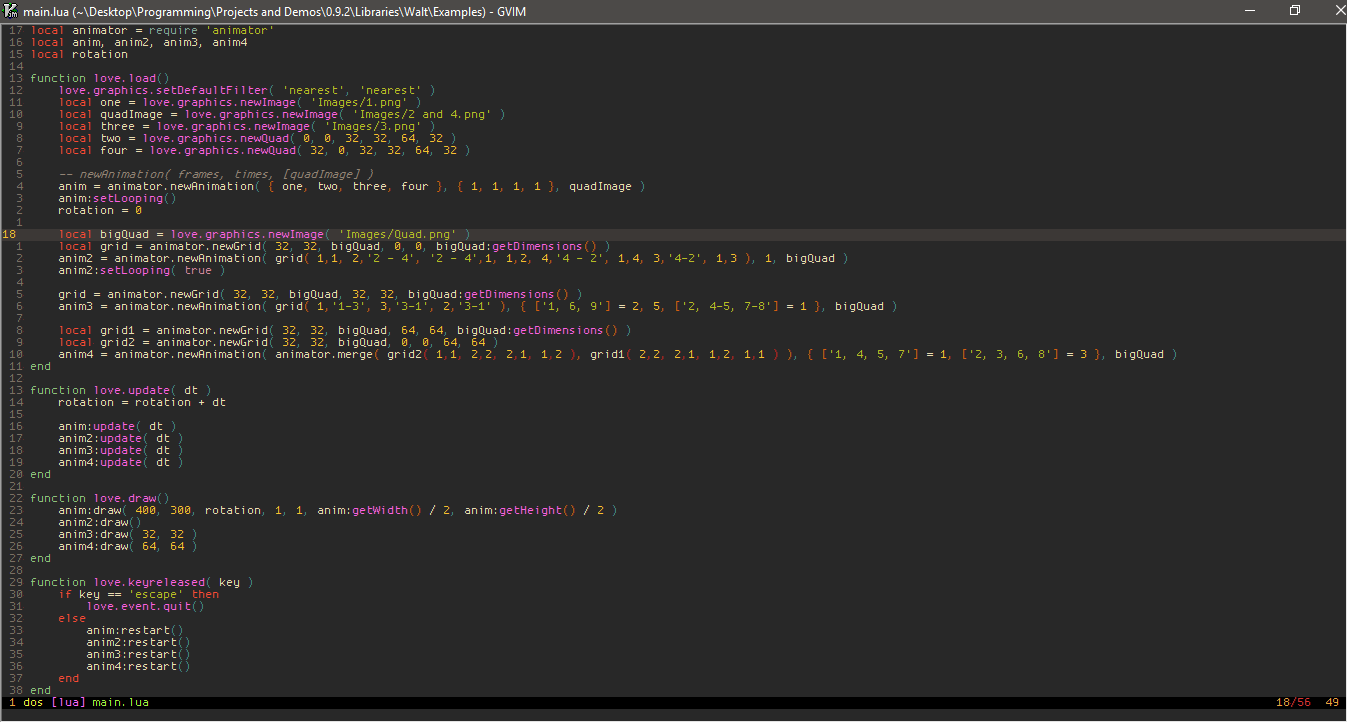Click the 'local two = love.graphics.newQuad' line
This screenshot has width=1347, height=722.
pos(257,138)
